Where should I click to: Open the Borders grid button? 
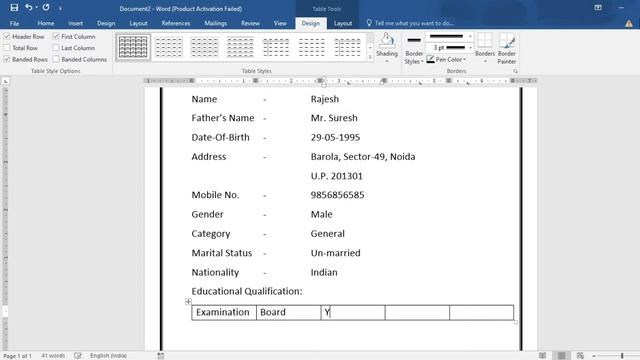pyautogui.click(x=485, y=40)
